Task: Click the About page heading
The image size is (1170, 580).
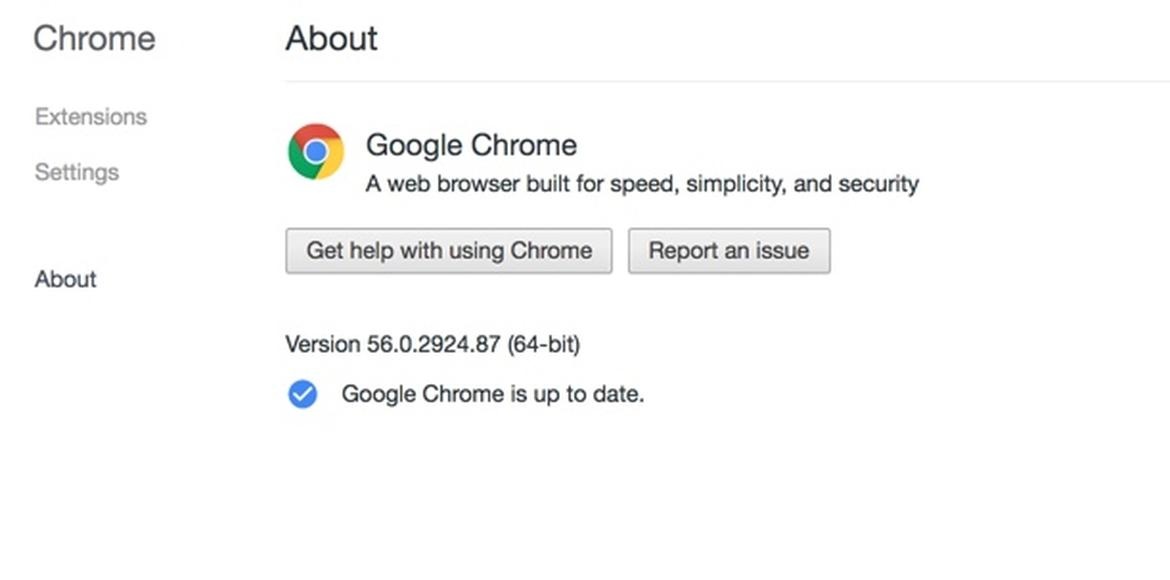Action: [331, 38]
